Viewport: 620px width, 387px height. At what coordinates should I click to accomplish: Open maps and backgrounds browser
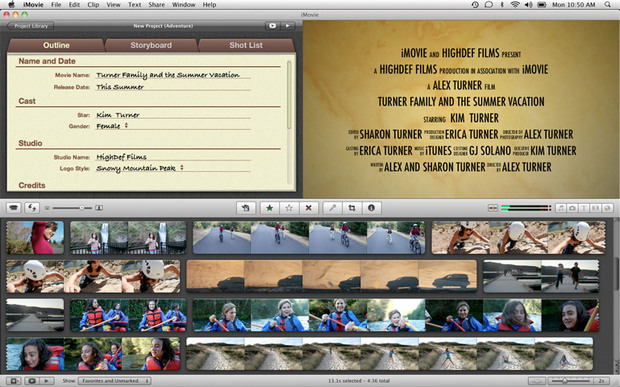607,208
